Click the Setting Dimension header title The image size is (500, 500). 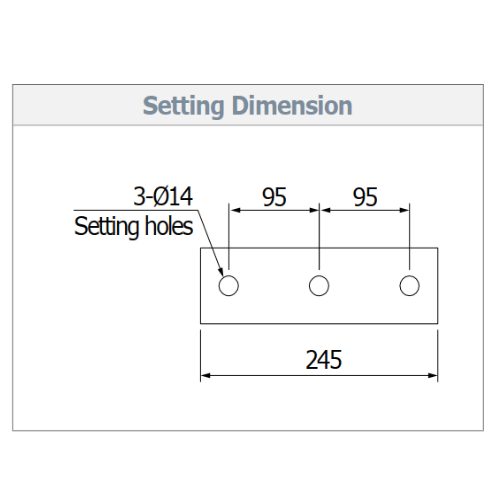pos(247,106)
